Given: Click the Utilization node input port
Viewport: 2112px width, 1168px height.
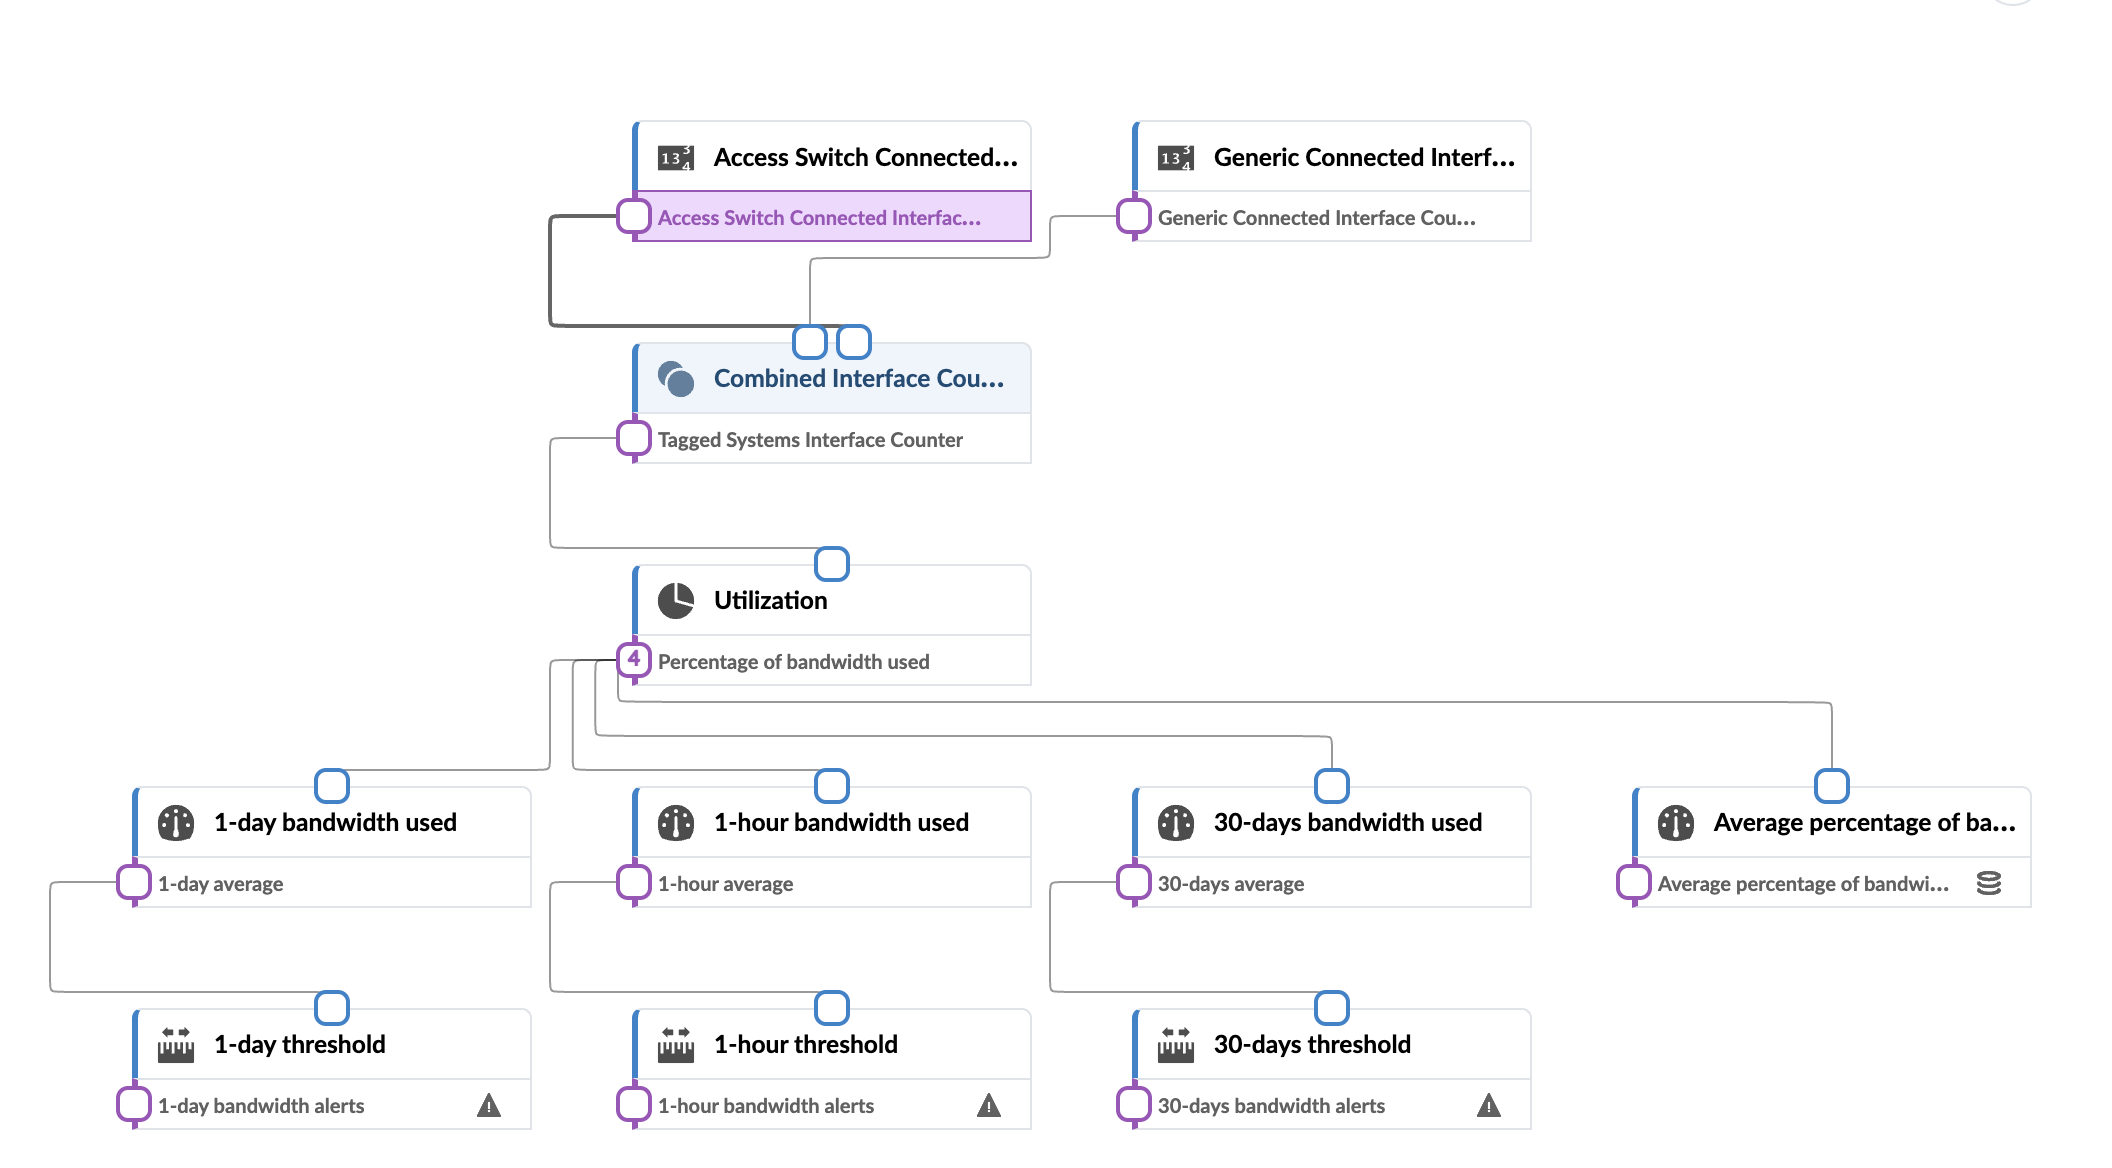Looking at the screenshot, I should tap(832, 564).
